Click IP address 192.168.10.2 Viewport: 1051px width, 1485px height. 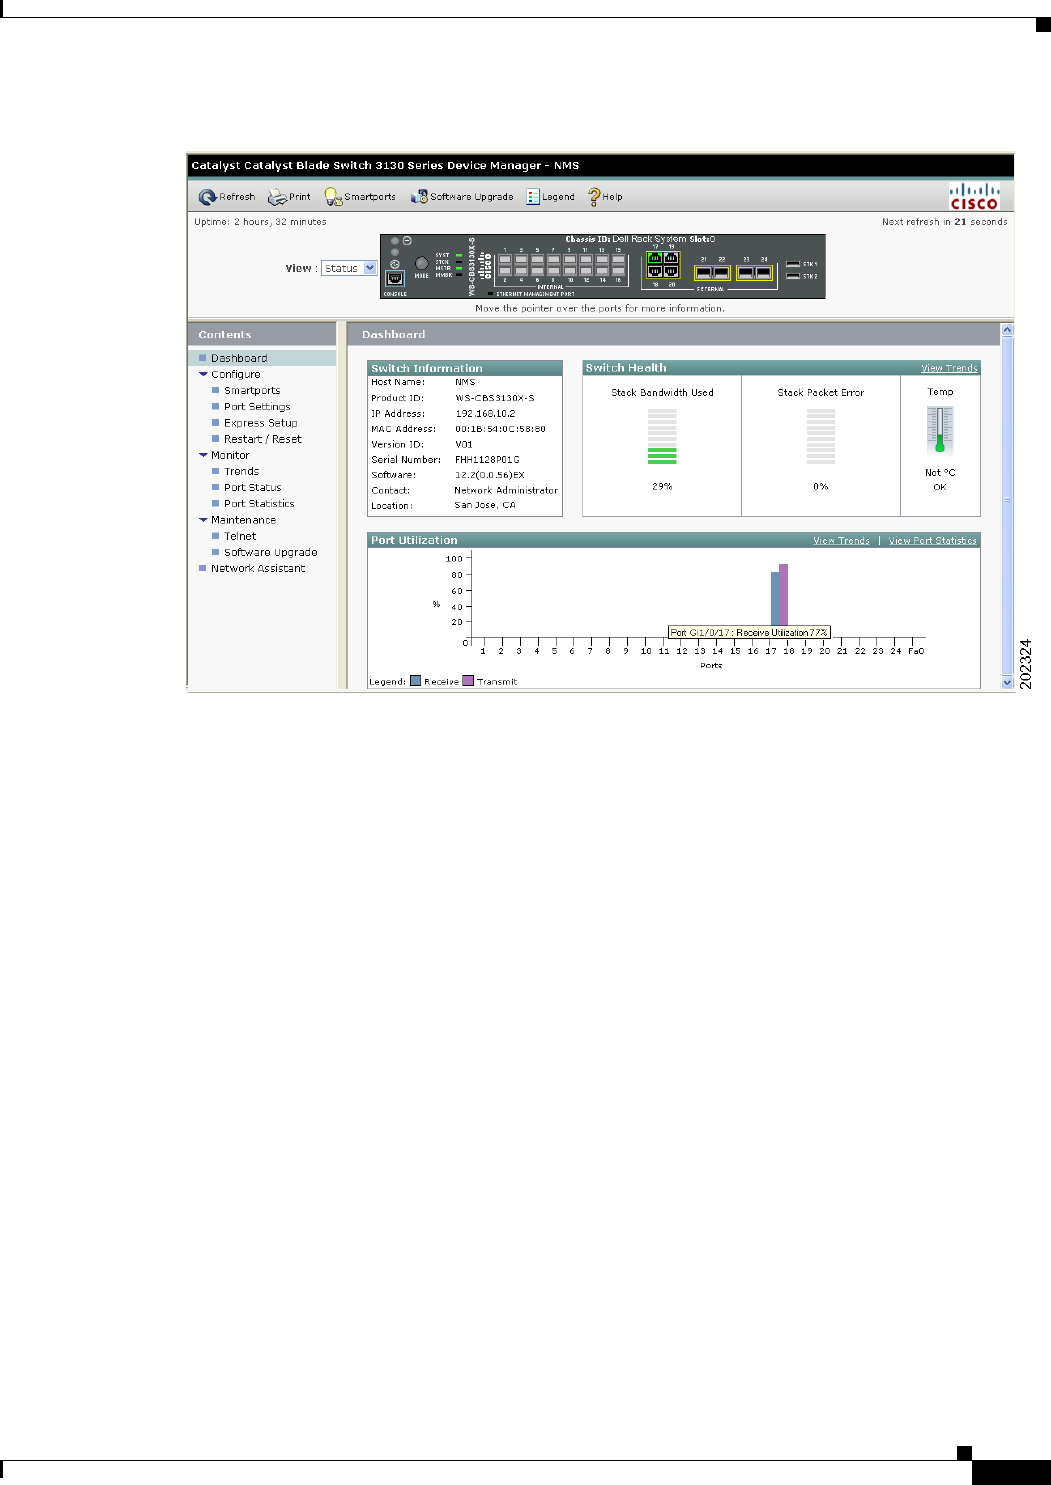coord(485,413)
